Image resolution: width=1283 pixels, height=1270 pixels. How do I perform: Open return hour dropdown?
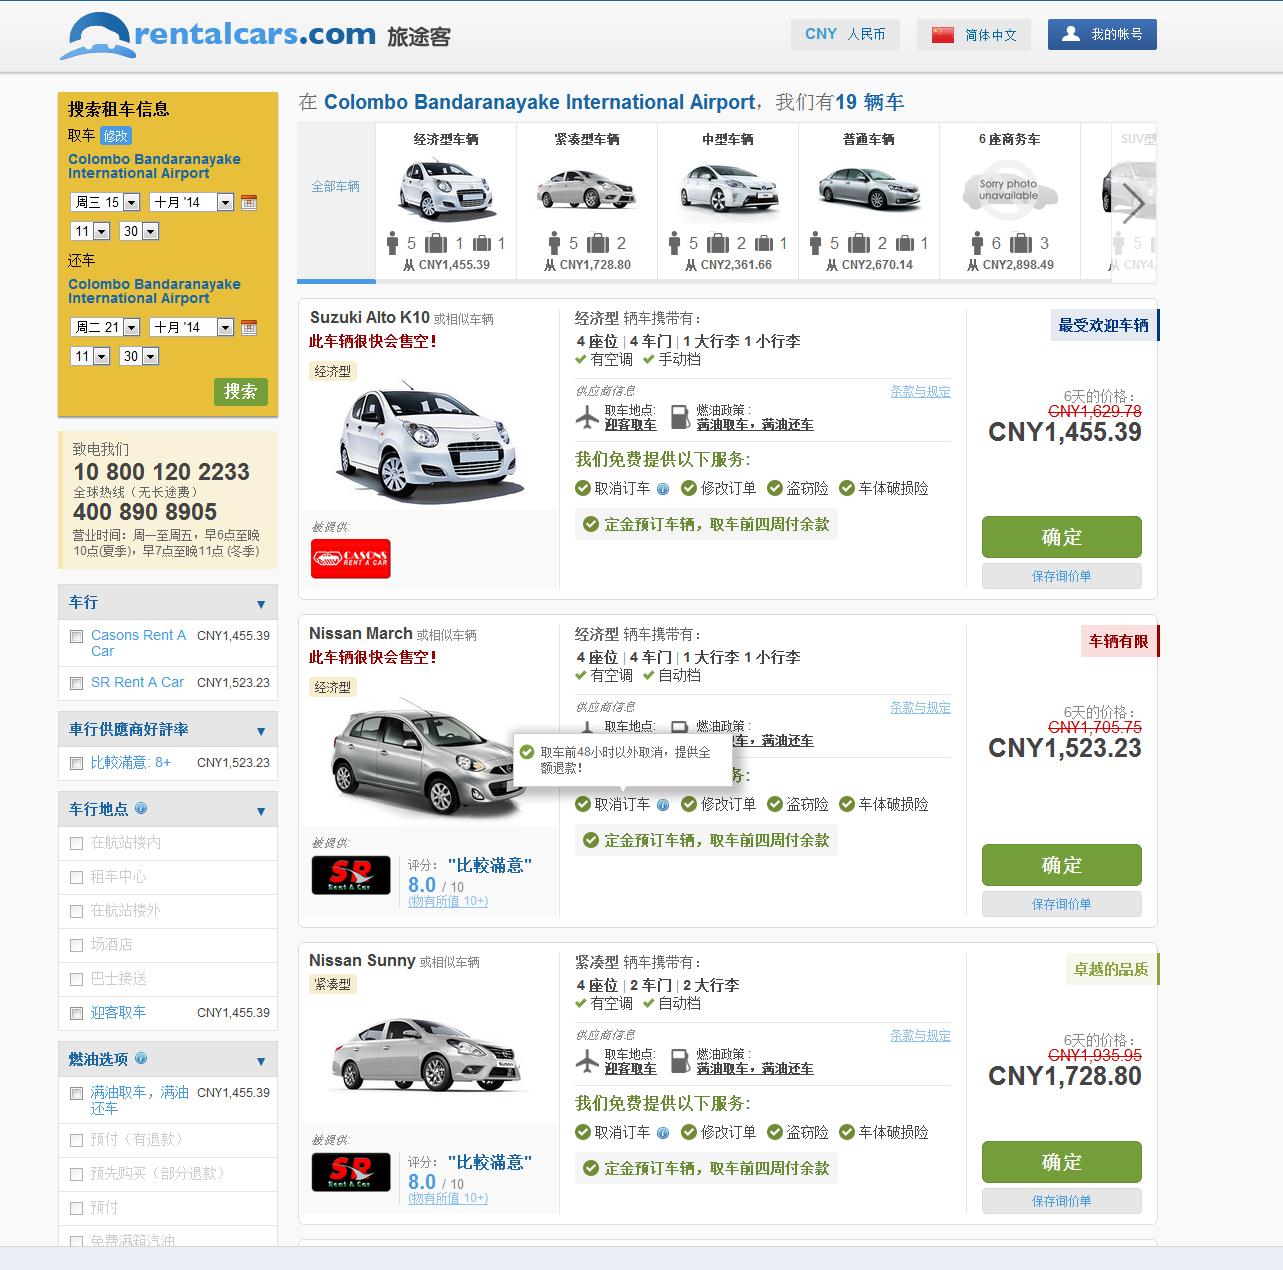(90, 356)
